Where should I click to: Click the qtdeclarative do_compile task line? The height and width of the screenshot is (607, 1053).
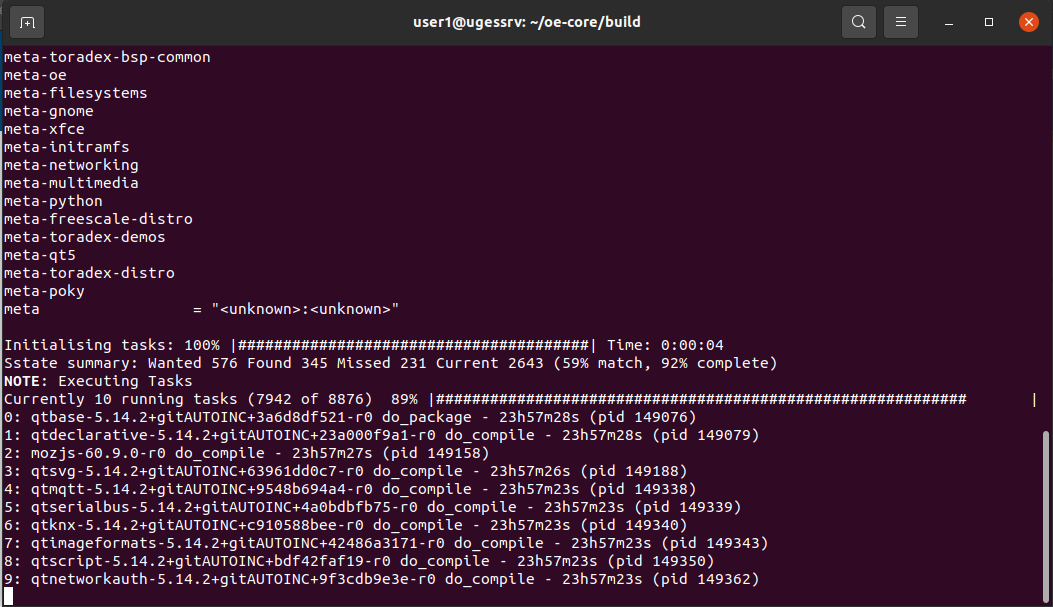(x=381, y=436)
